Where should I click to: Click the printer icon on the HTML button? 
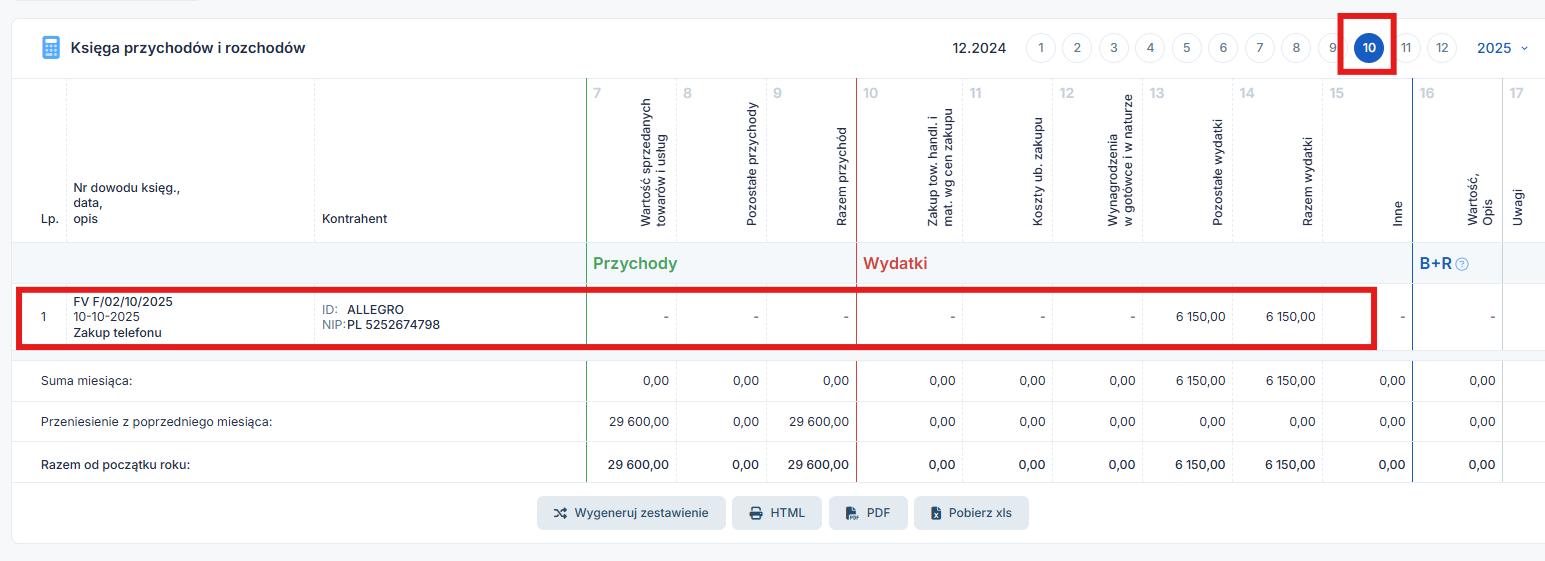pos(755,513)
